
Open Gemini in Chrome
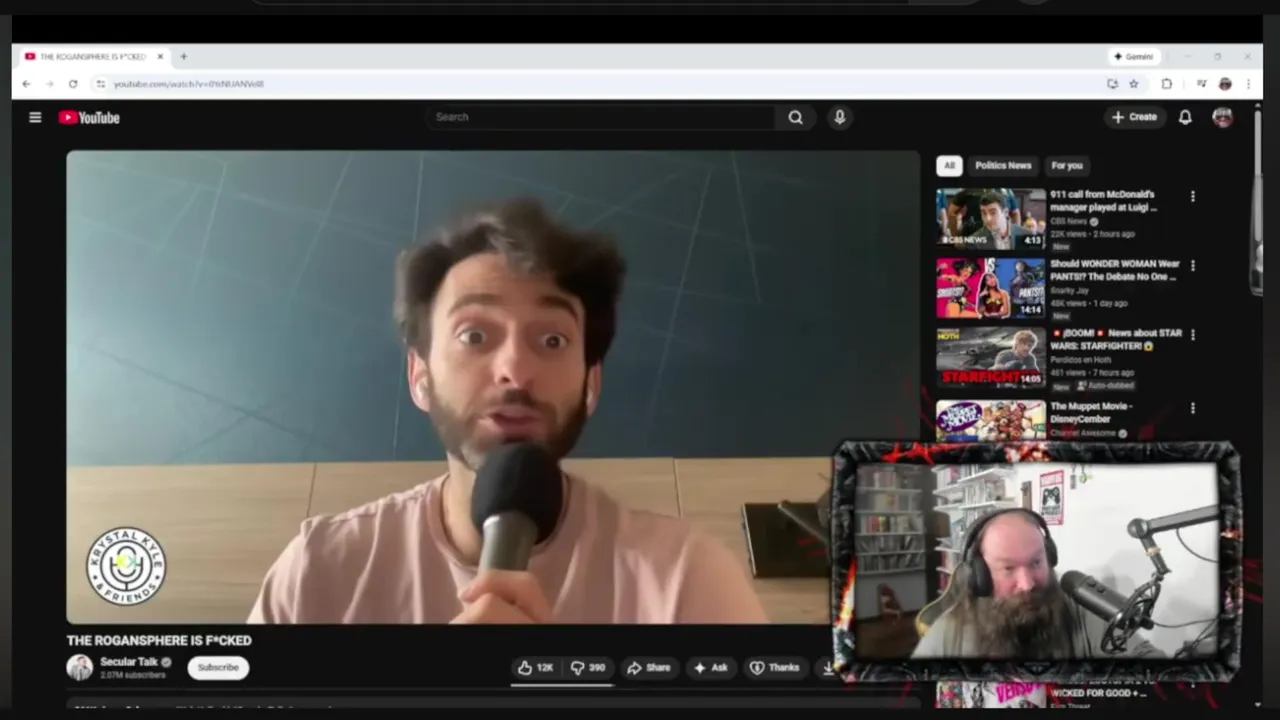pyautogui.click(x=1134, y=57)
